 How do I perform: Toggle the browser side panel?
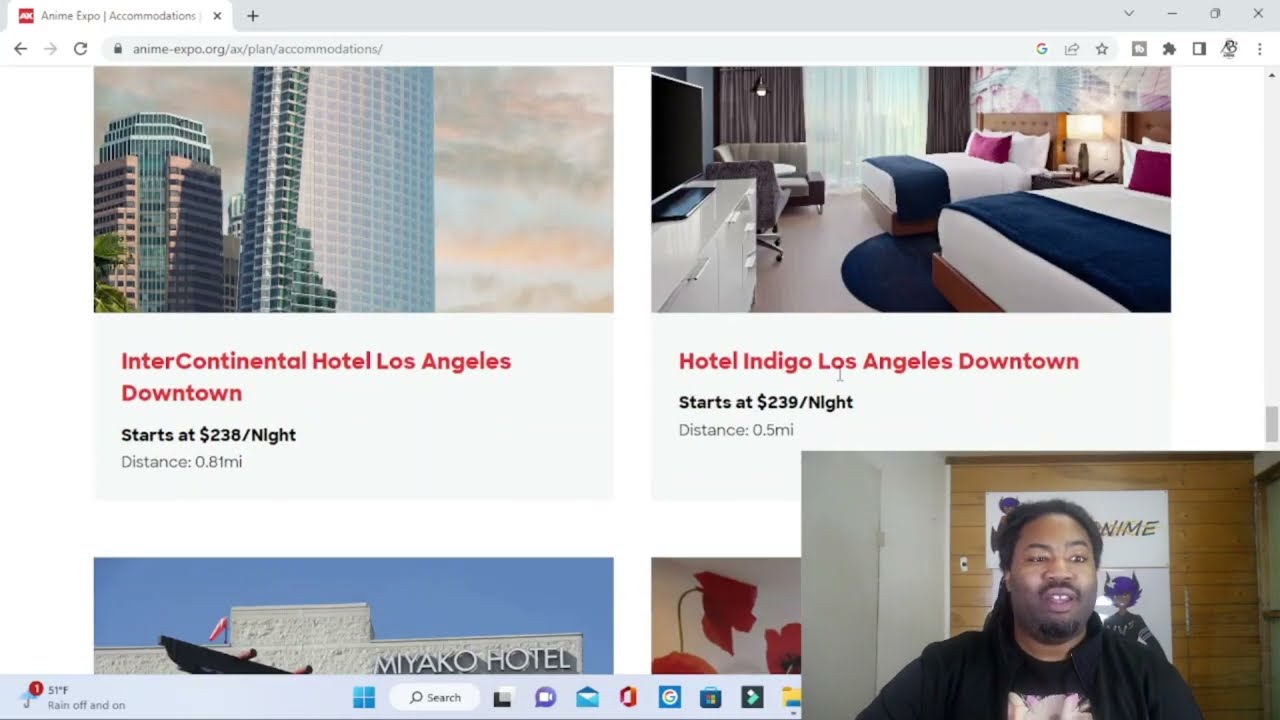1199,48
